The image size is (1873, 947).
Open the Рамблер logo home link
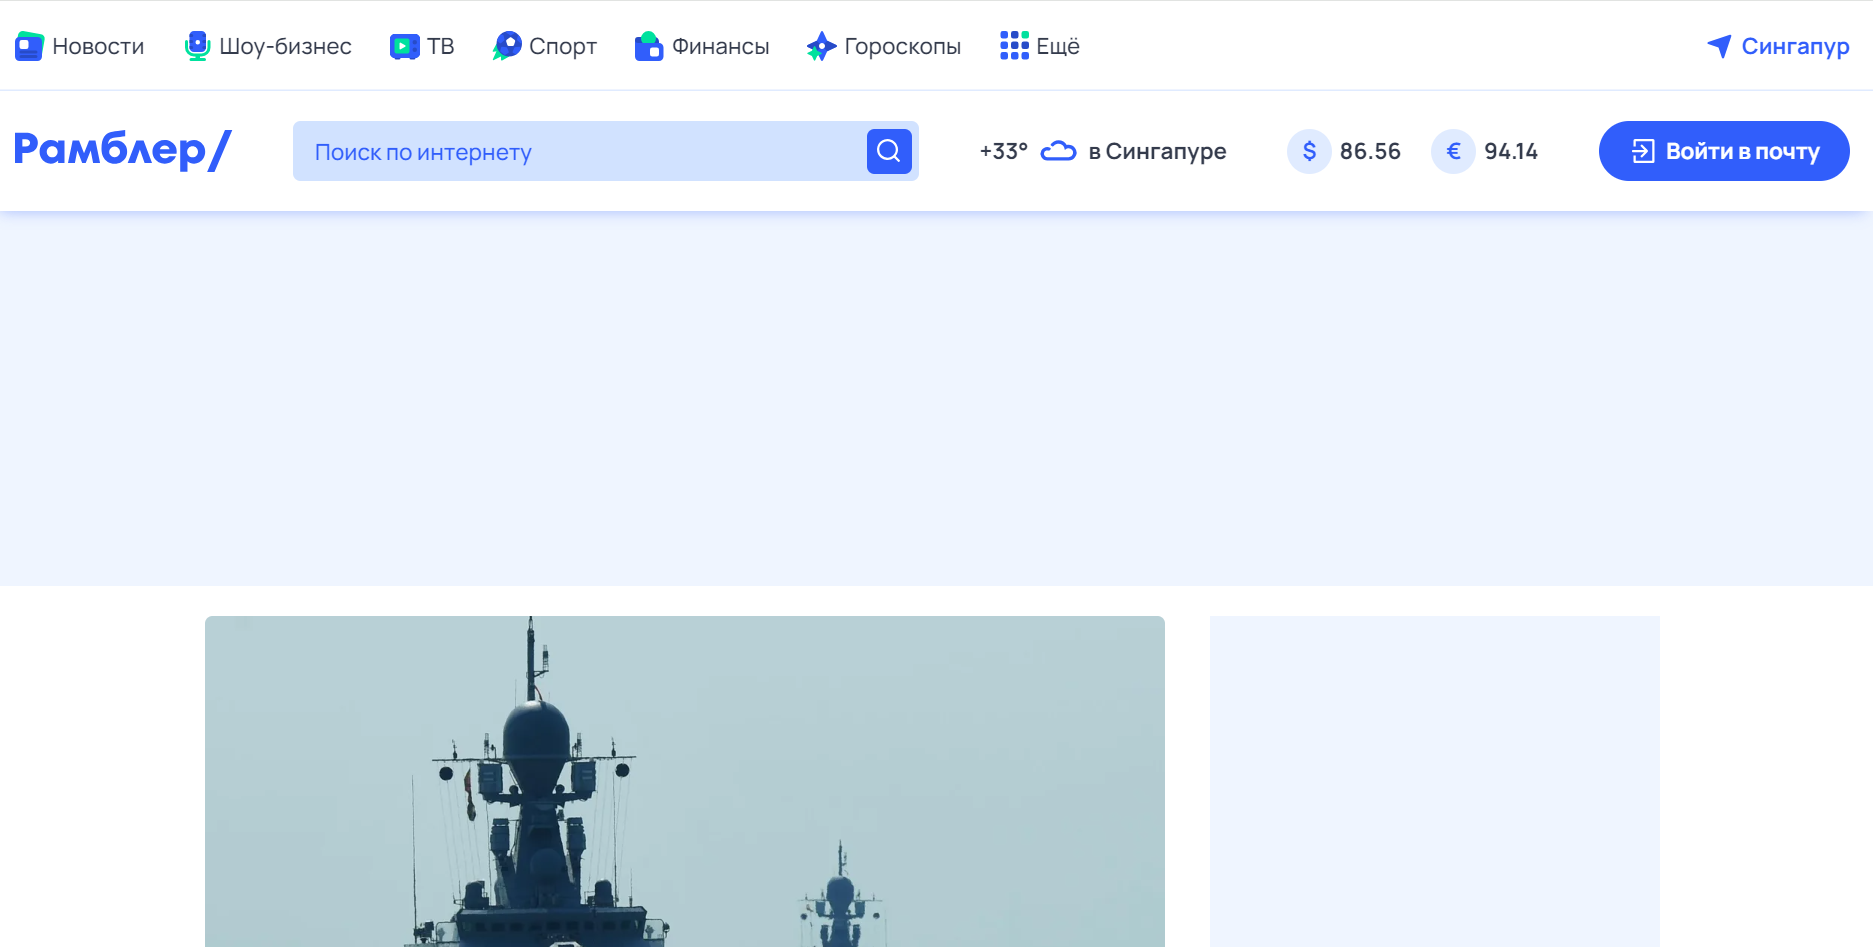(x=122, y=150)
